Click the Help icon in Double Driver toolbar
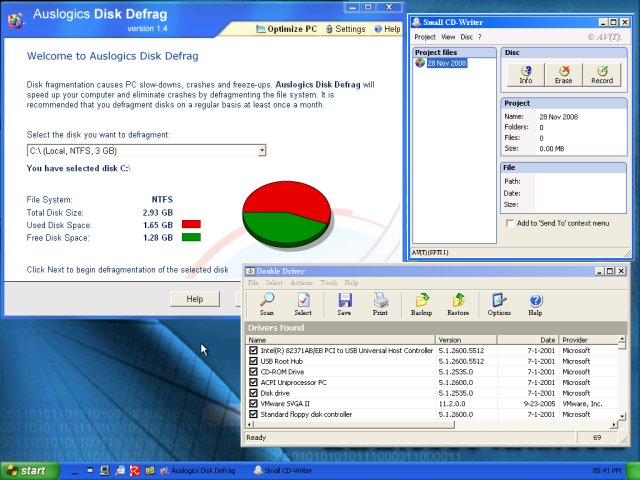This screenshot has width=640, height=480. click(x=535, y=304)
